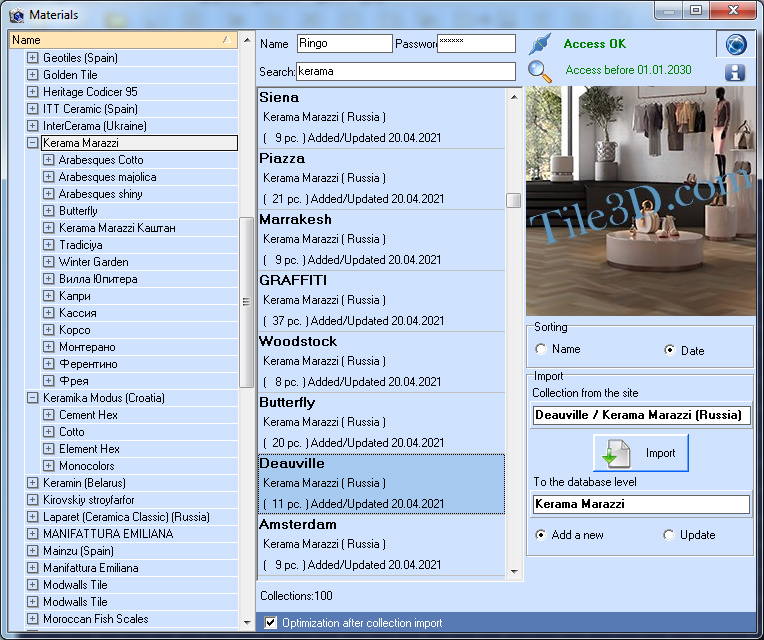Click the connection plug icon

(x=540, y=44)
